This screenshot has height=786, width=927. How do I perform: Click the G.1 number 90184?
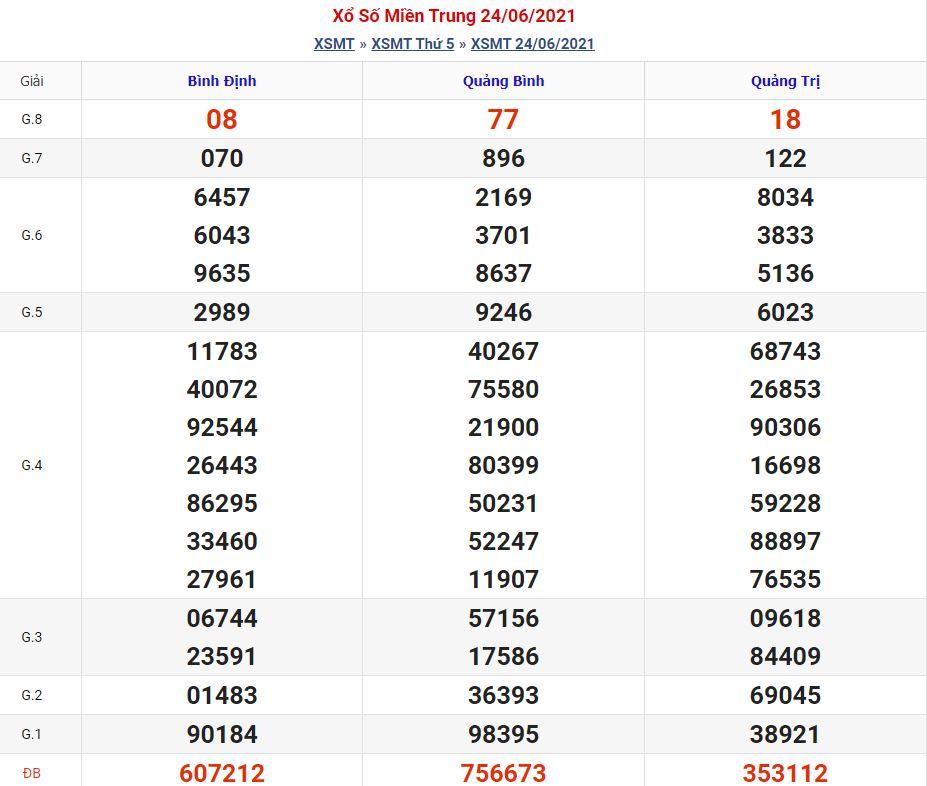coord(222,734)
